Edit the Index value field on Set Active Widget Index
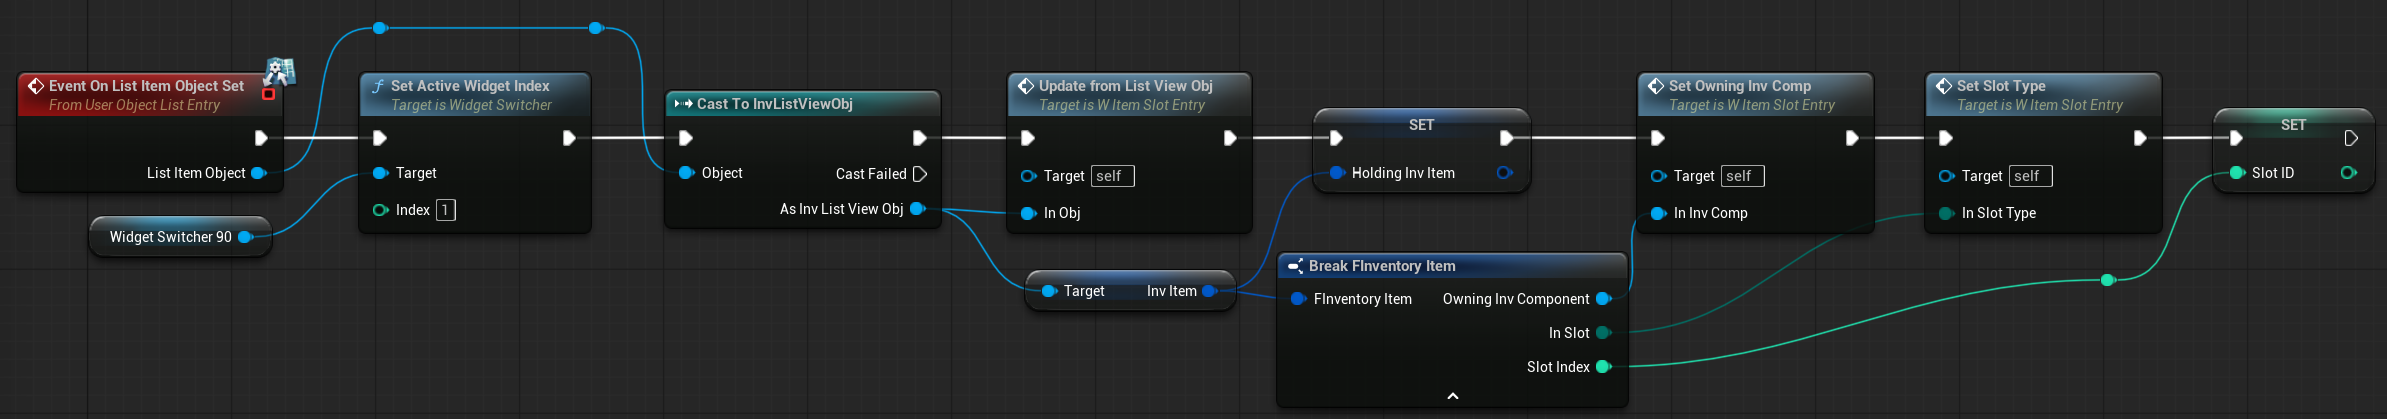Screen dimensions: 2387x419 pyautogui.click(x=445, y=210)
